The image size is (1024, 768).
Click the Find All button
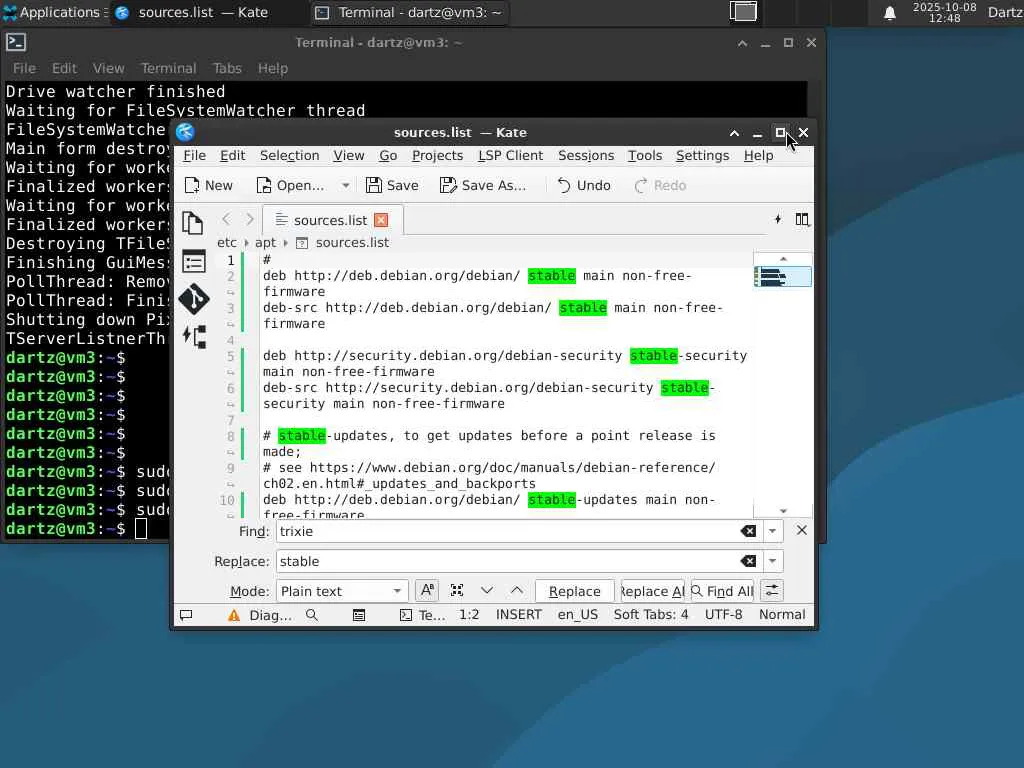point(722,591)
